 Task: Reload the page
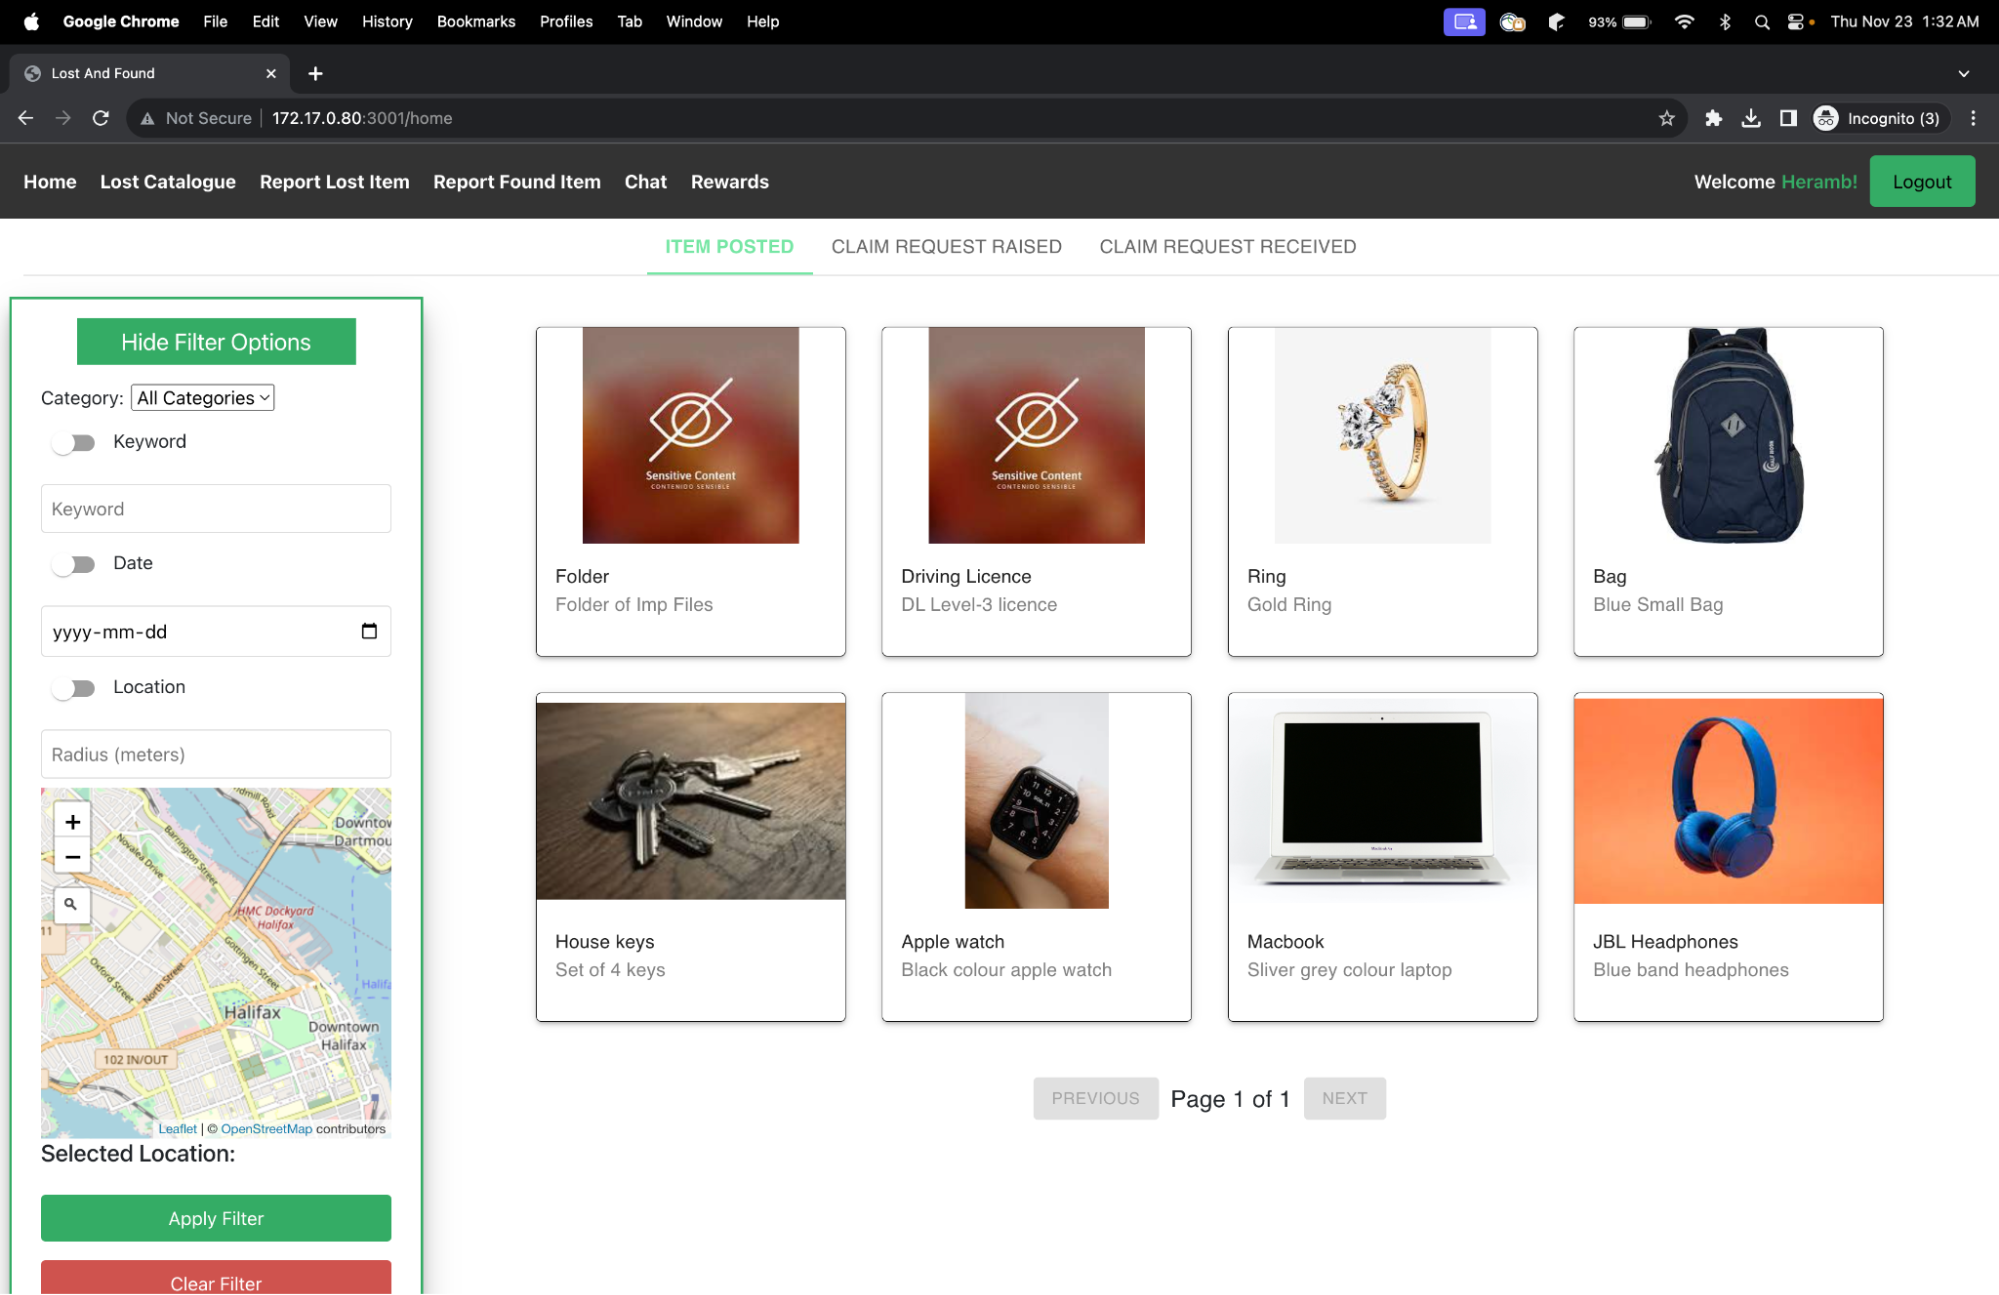coord(101,118)
